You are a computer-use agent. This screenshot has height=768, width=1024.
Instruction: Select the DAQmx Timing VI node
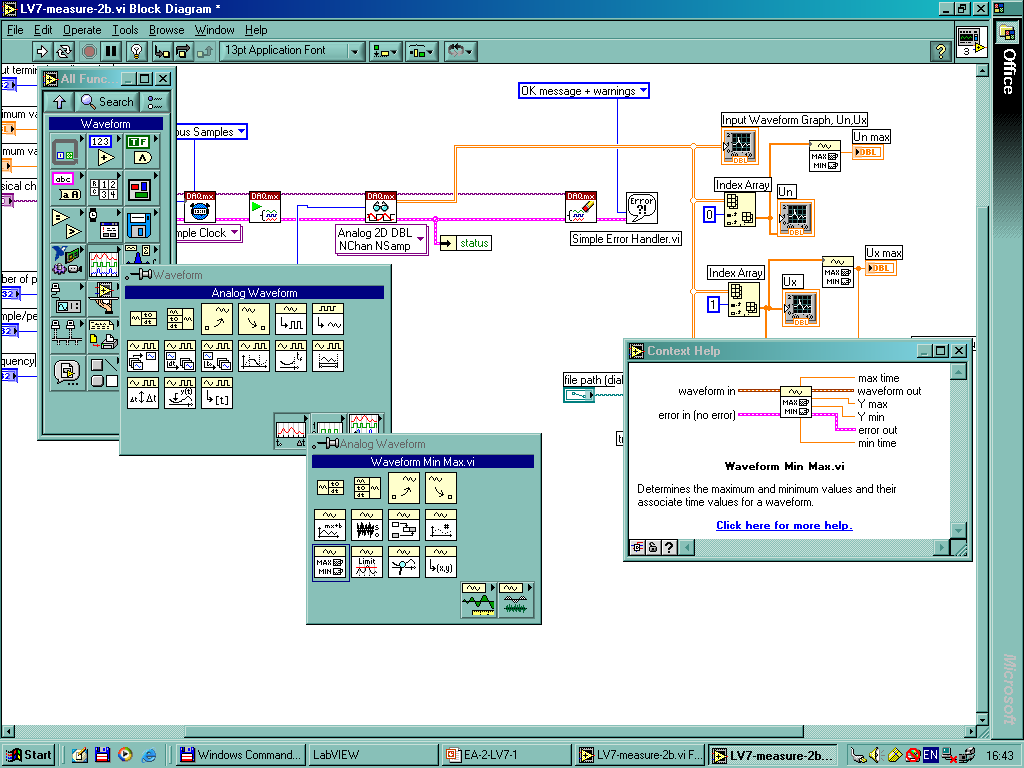click(200, 207)
